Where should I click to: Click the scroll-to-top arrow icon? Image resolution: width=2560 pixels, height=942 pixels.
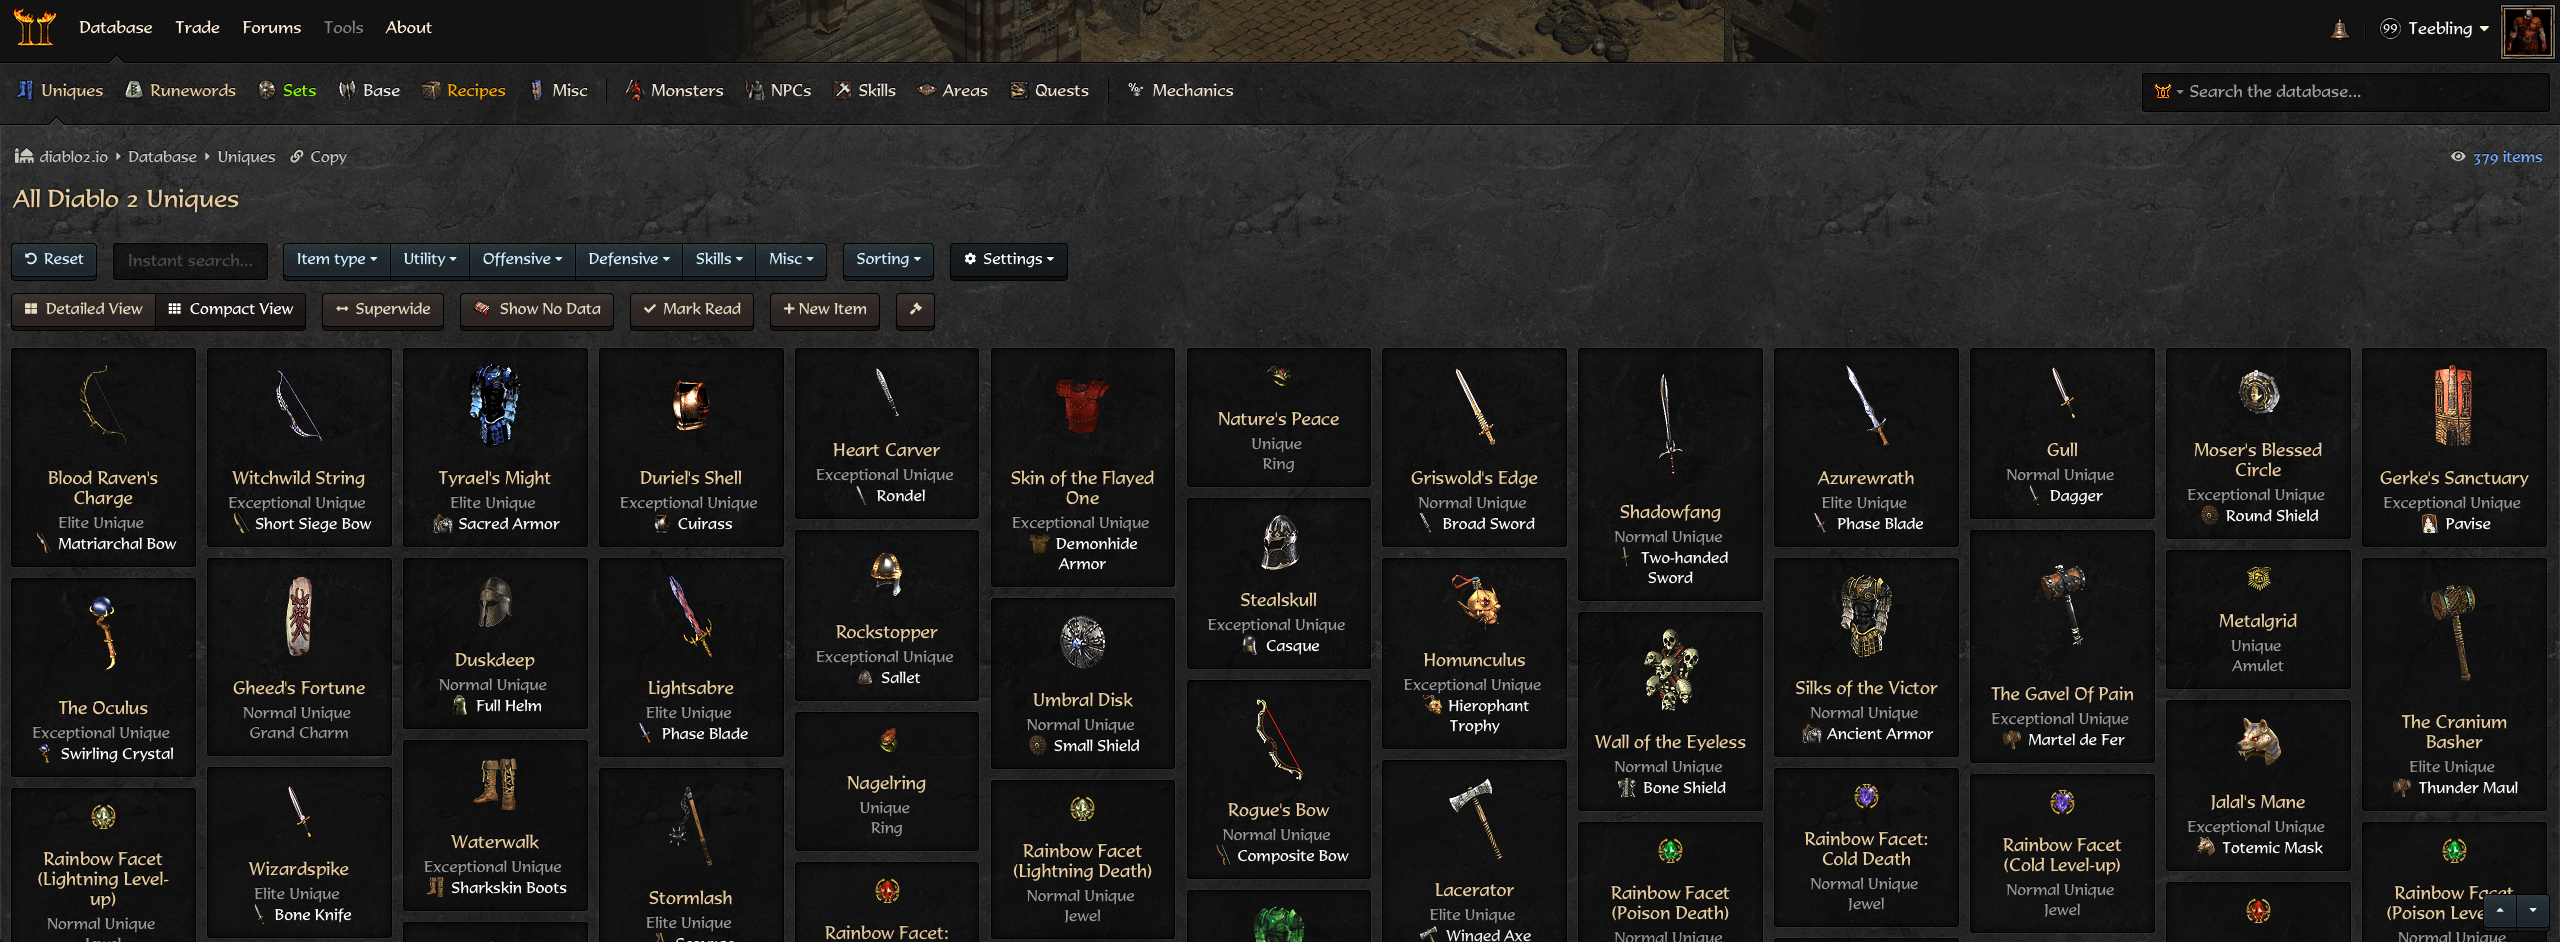point(2500,910)
